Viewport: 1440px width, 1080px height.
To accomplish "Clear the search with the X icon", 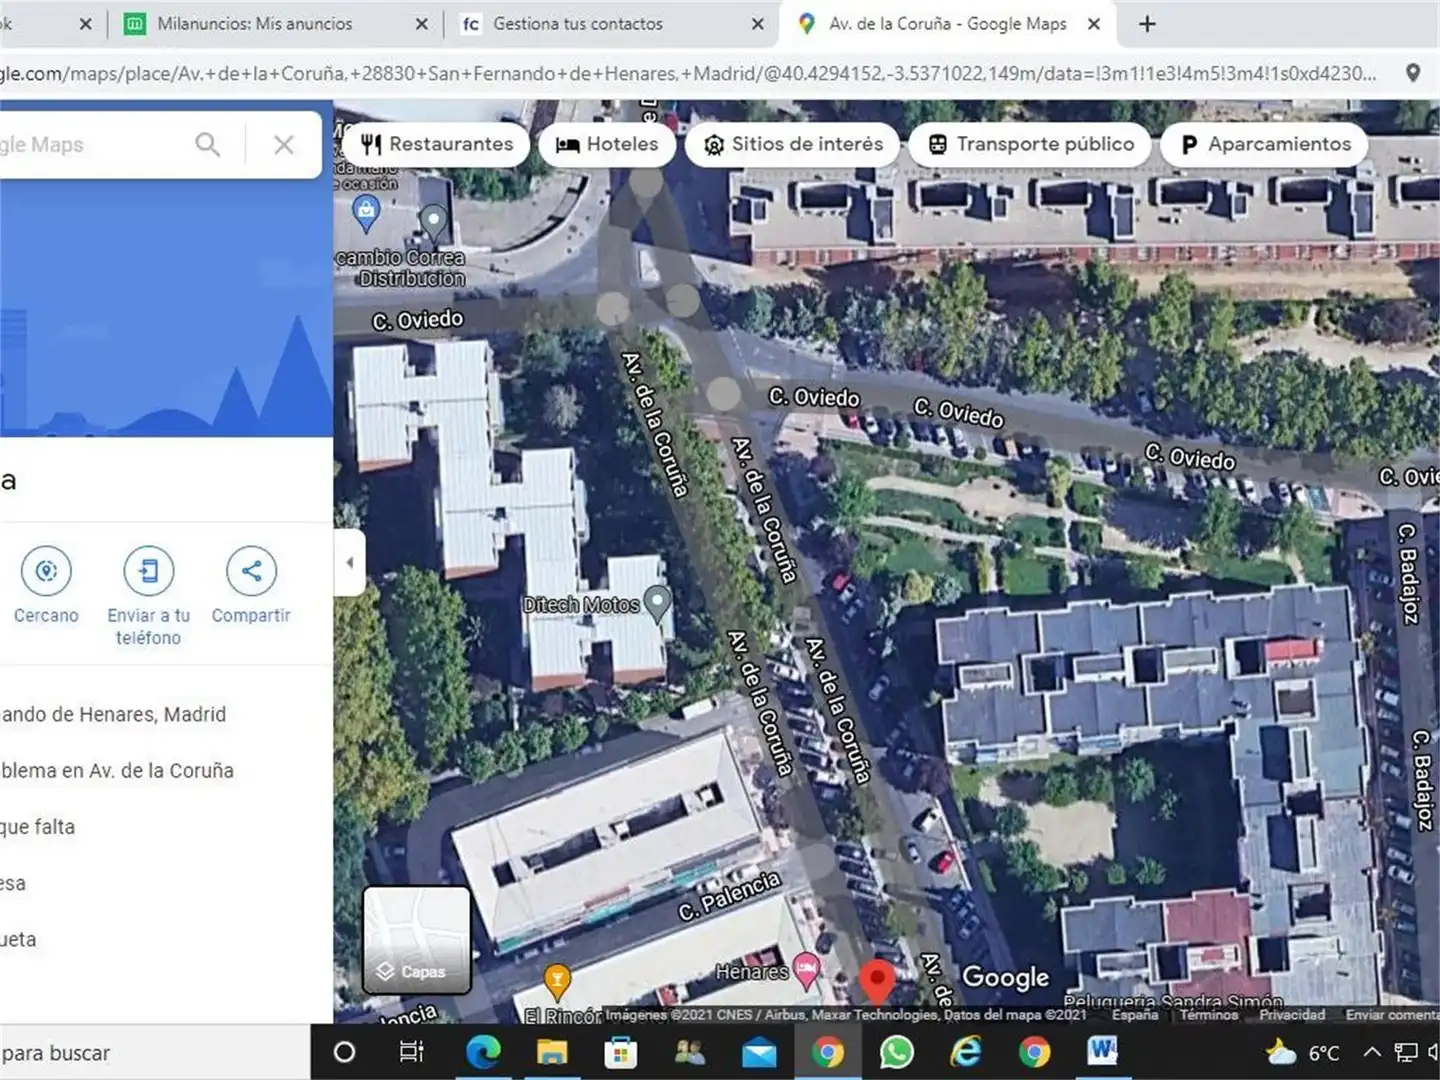I will 284,145.
